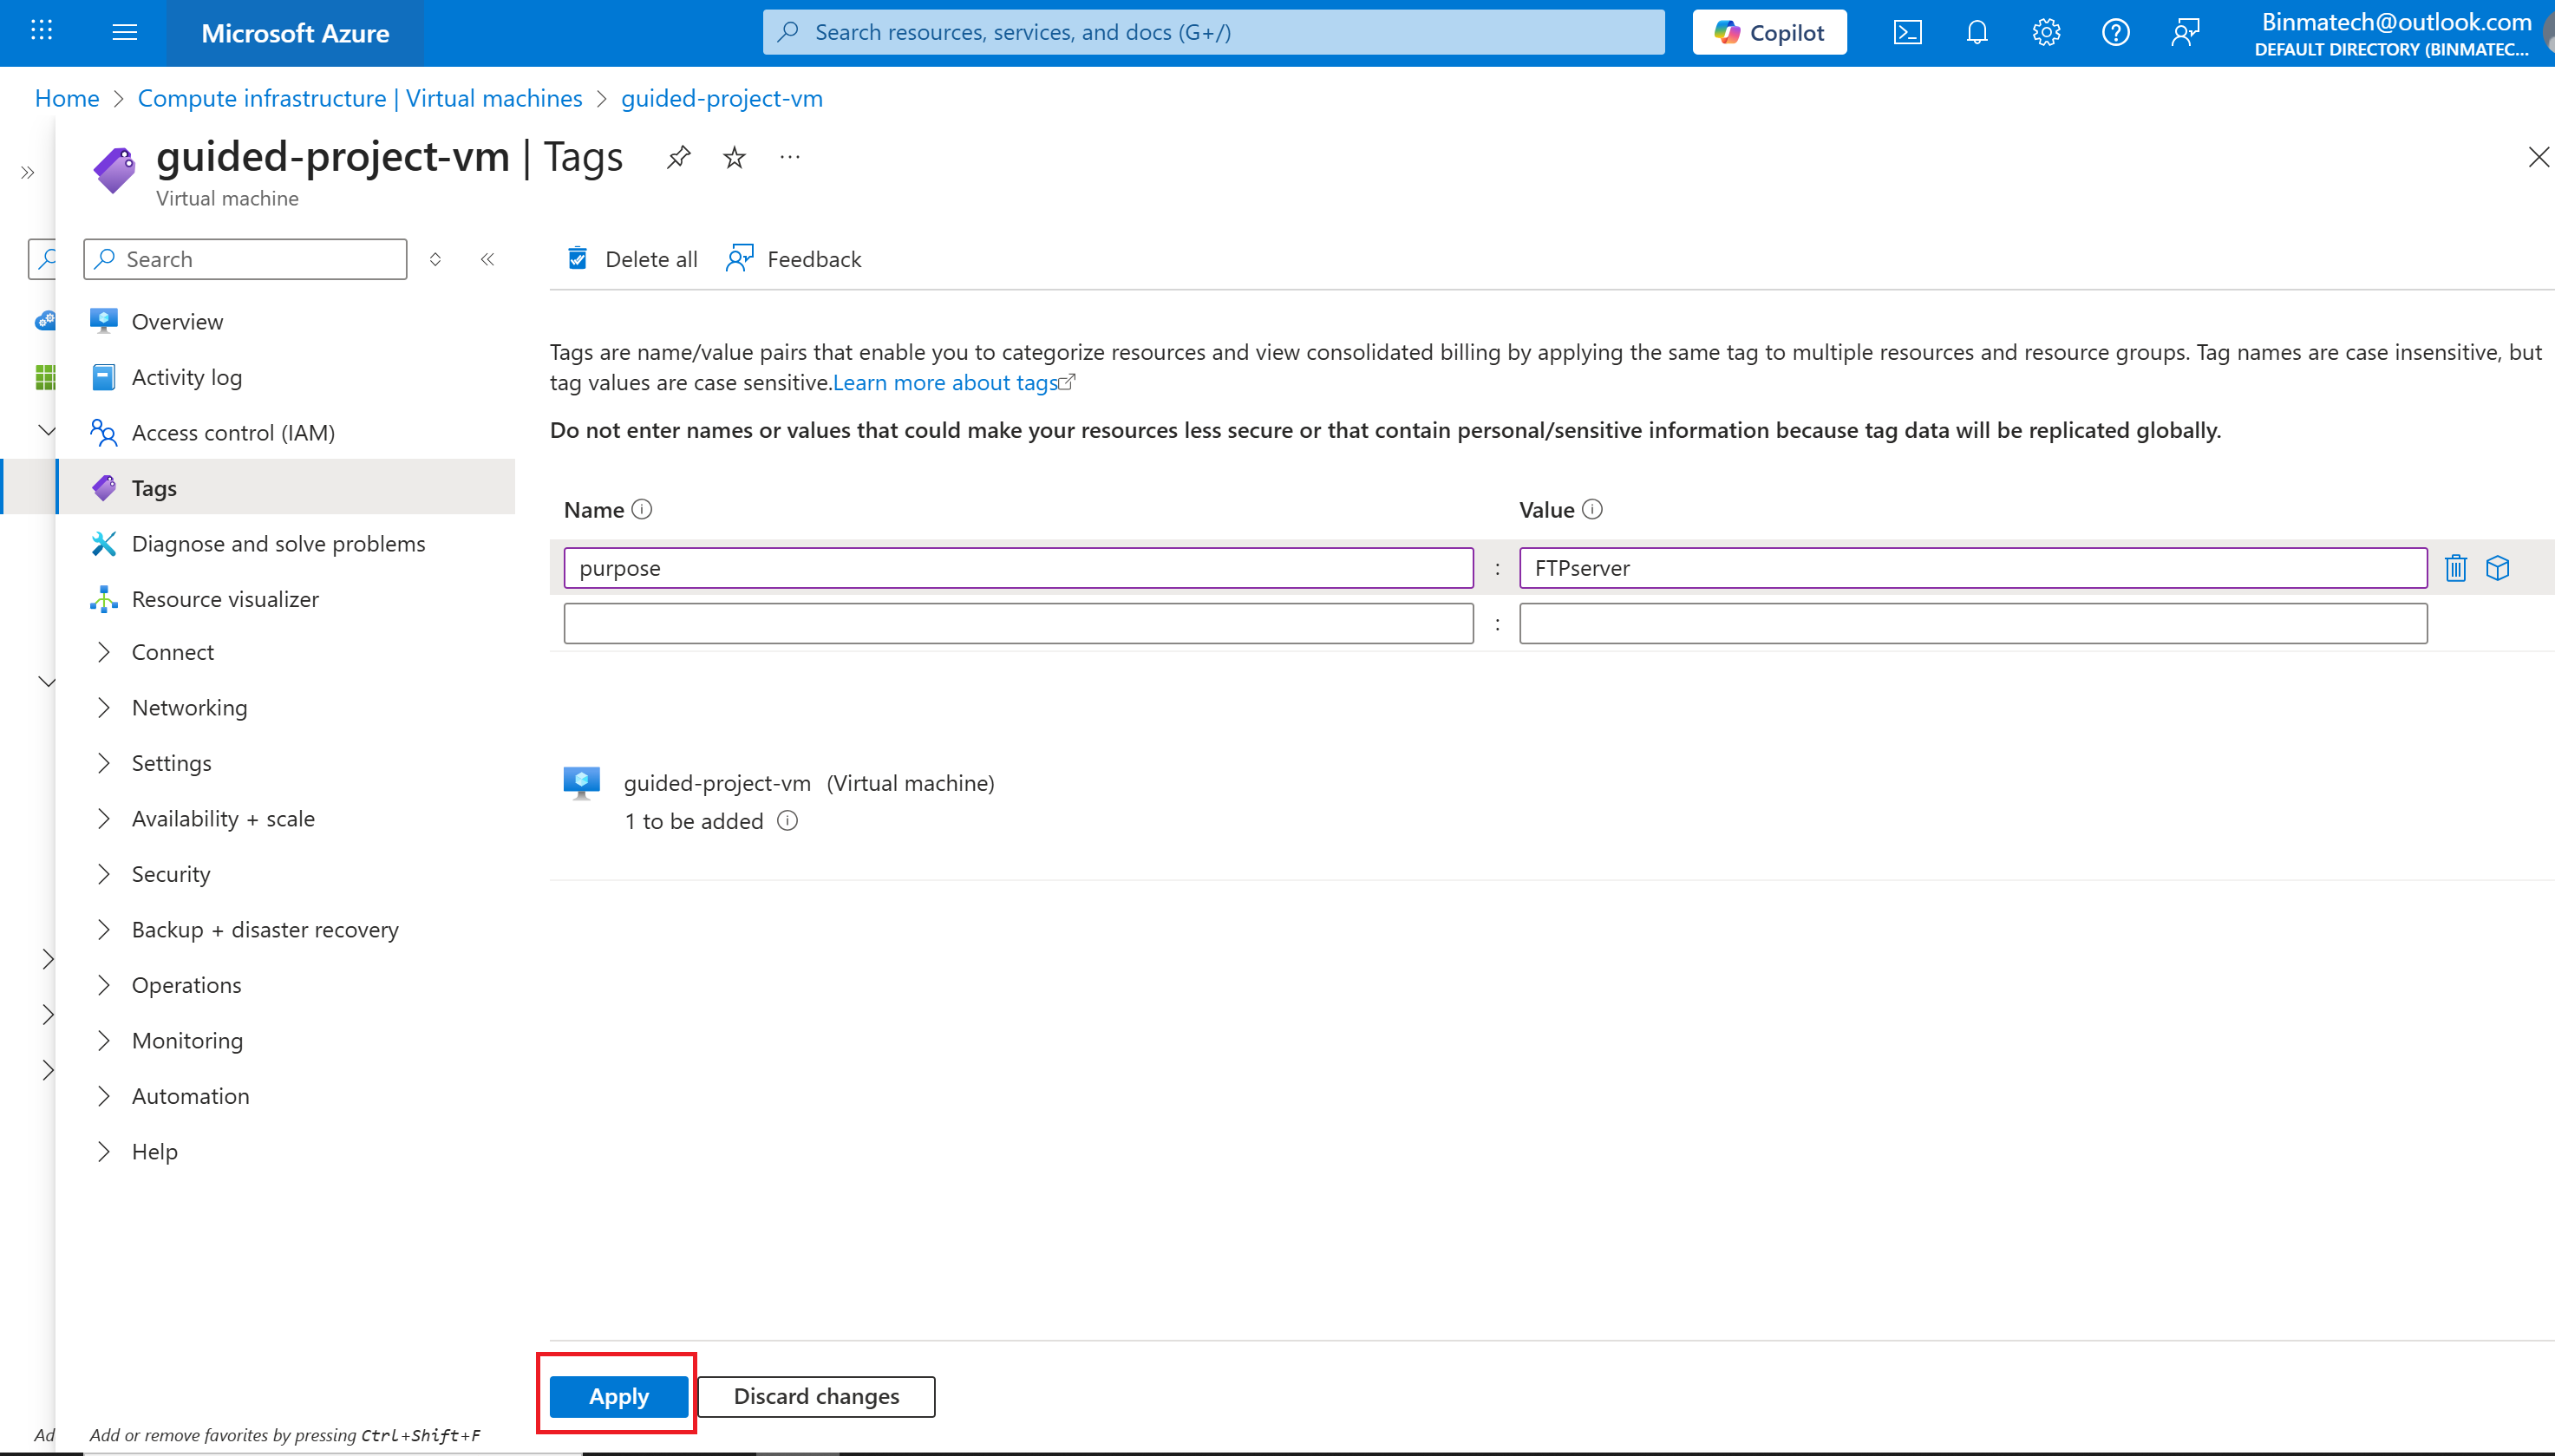Pin the Tags page with pin icon
Image resolution: width=2555 pixels, height=1456 pixels.
(679, 157)
